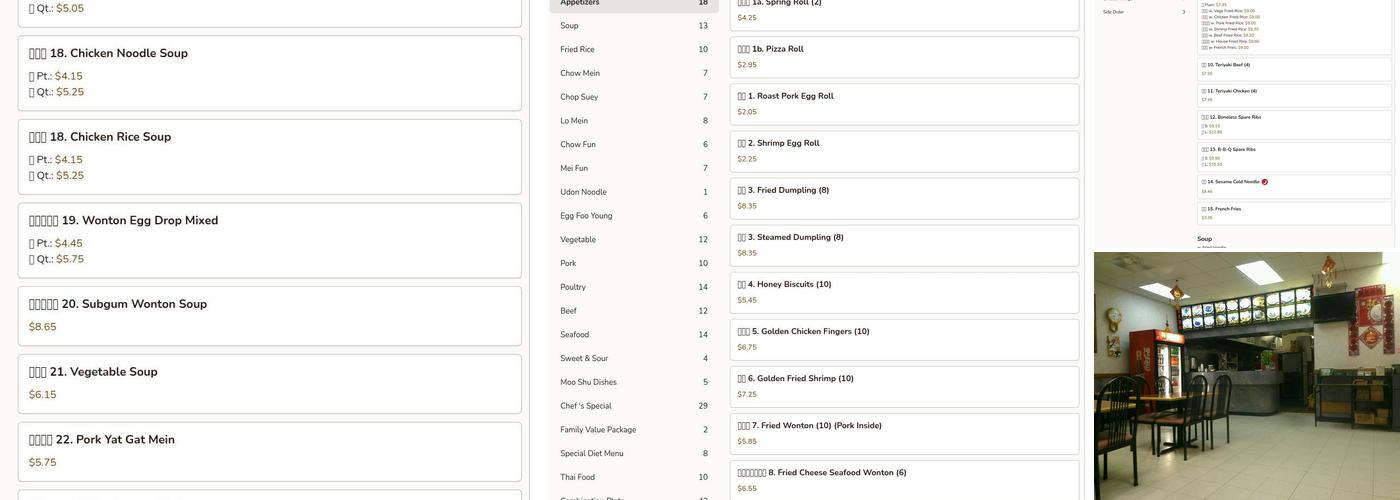Open the Chow Mein category

580,73
